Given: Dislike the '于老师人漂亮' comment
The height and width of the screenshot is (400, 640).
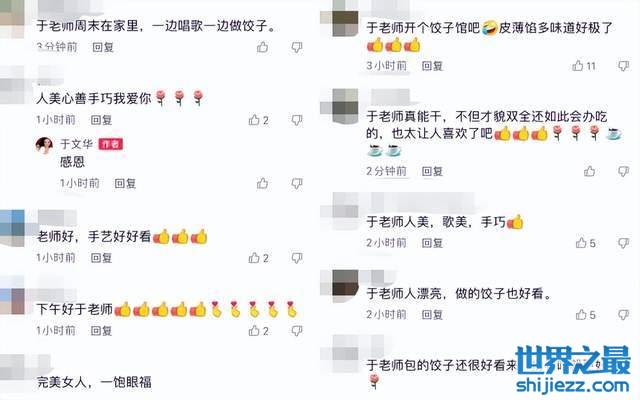Looking at the screenshot, I should 623,315.
